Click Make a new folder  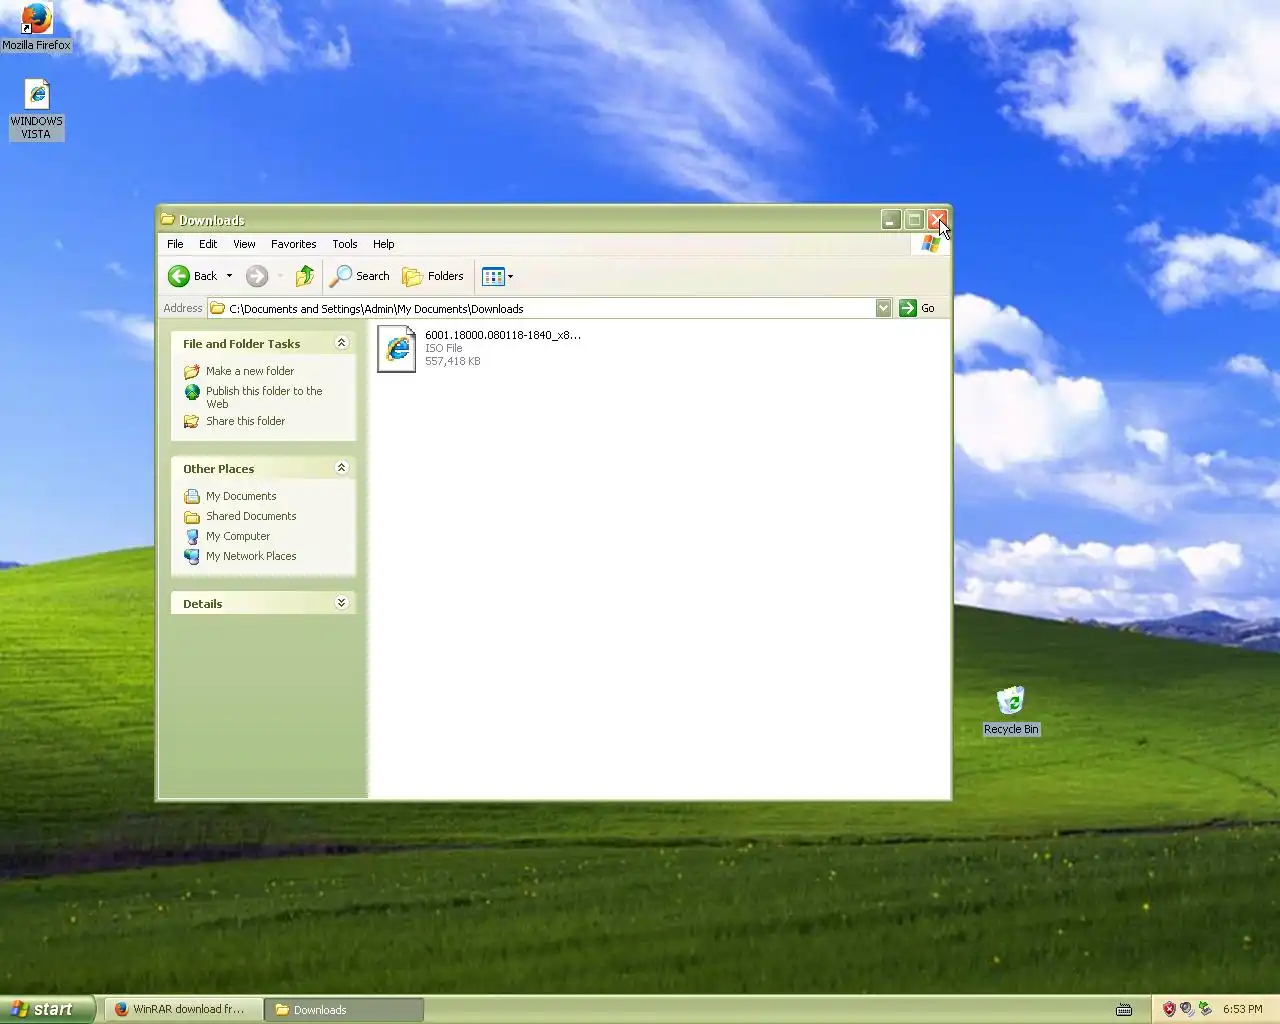click(x=250, y=371)
